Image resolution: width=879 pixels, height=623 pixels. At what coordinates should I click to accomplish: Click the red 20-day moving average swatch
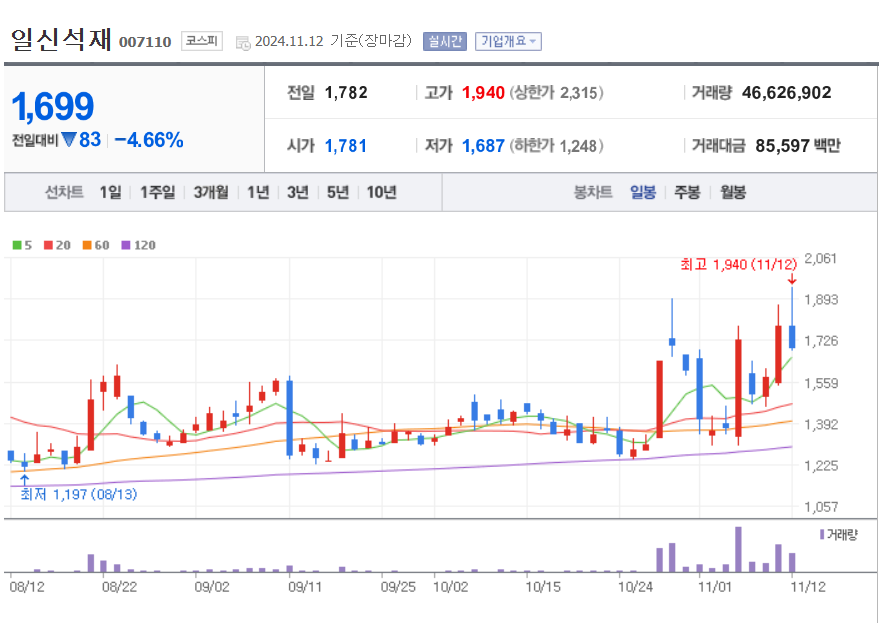[x=48, y=245]
